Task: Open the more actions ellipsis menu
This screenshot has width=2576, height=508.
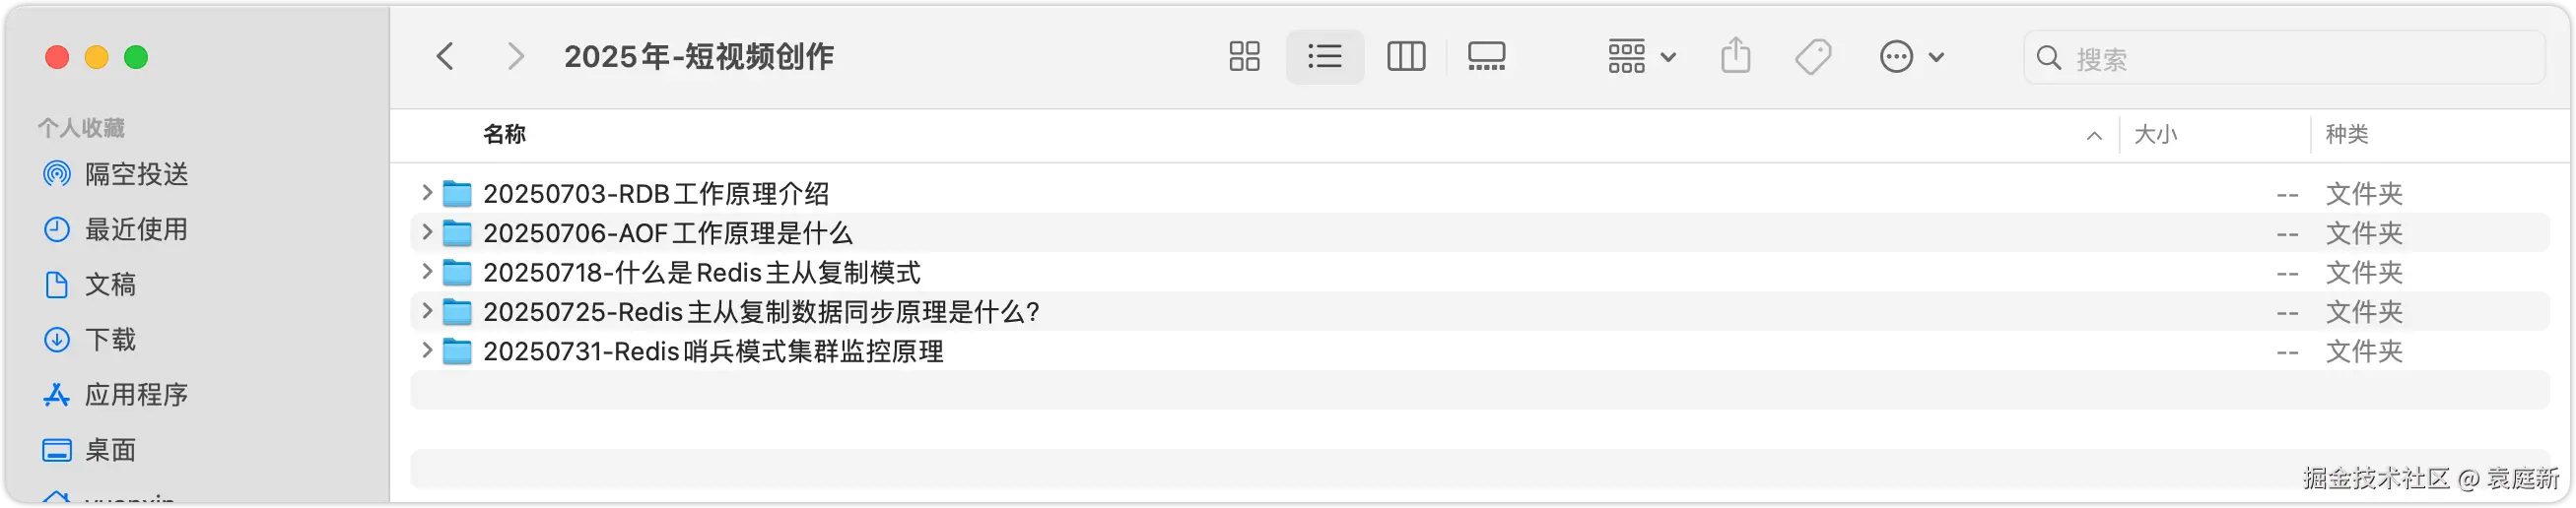Action: [x=1911, y=57]
